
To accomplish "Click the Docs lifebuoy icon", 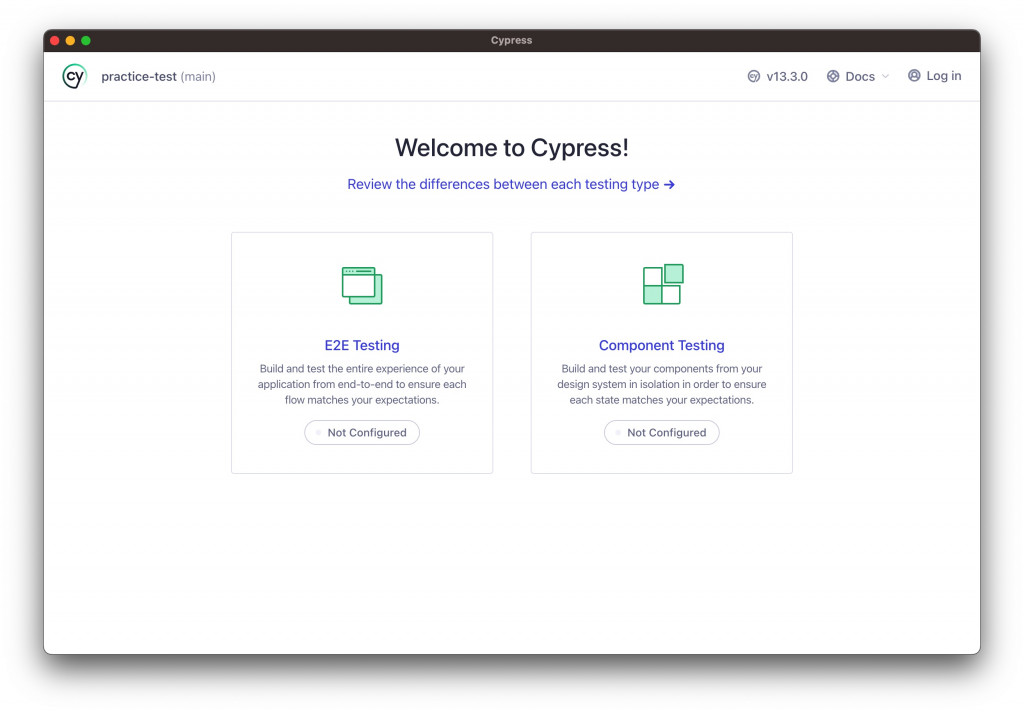I will click(833, 76).
